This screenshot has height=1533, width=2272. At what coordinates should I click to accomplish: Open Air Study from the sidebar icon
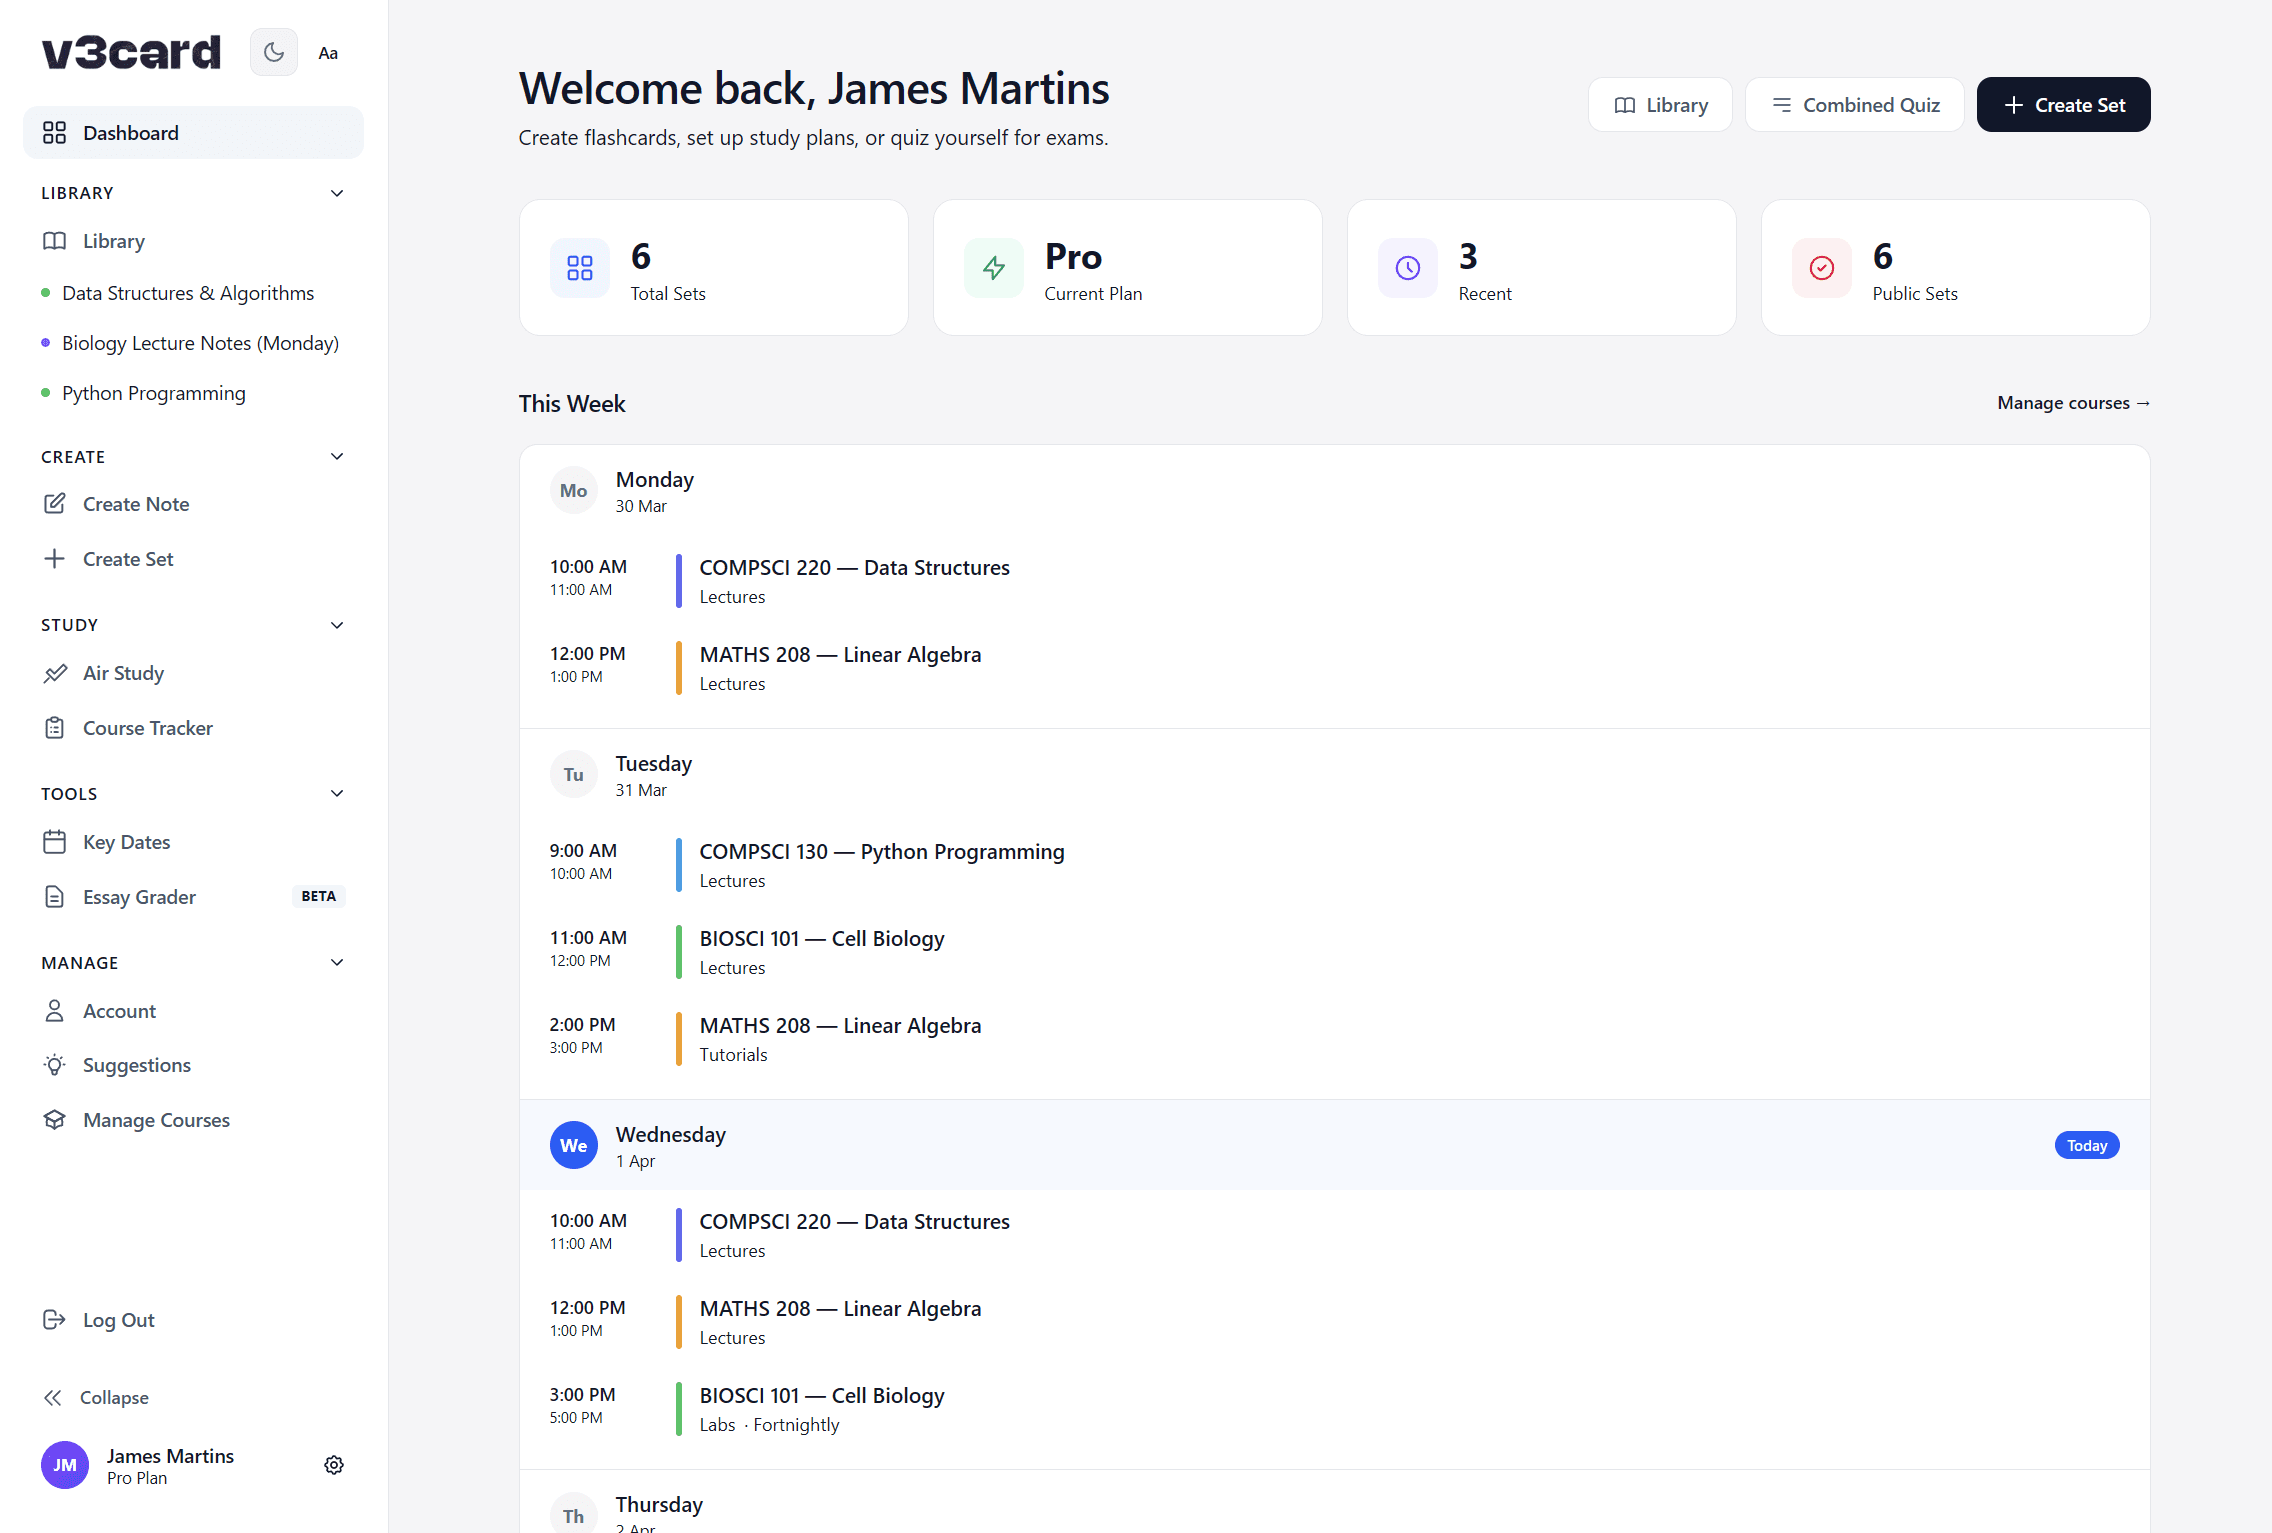pos(55,672)
